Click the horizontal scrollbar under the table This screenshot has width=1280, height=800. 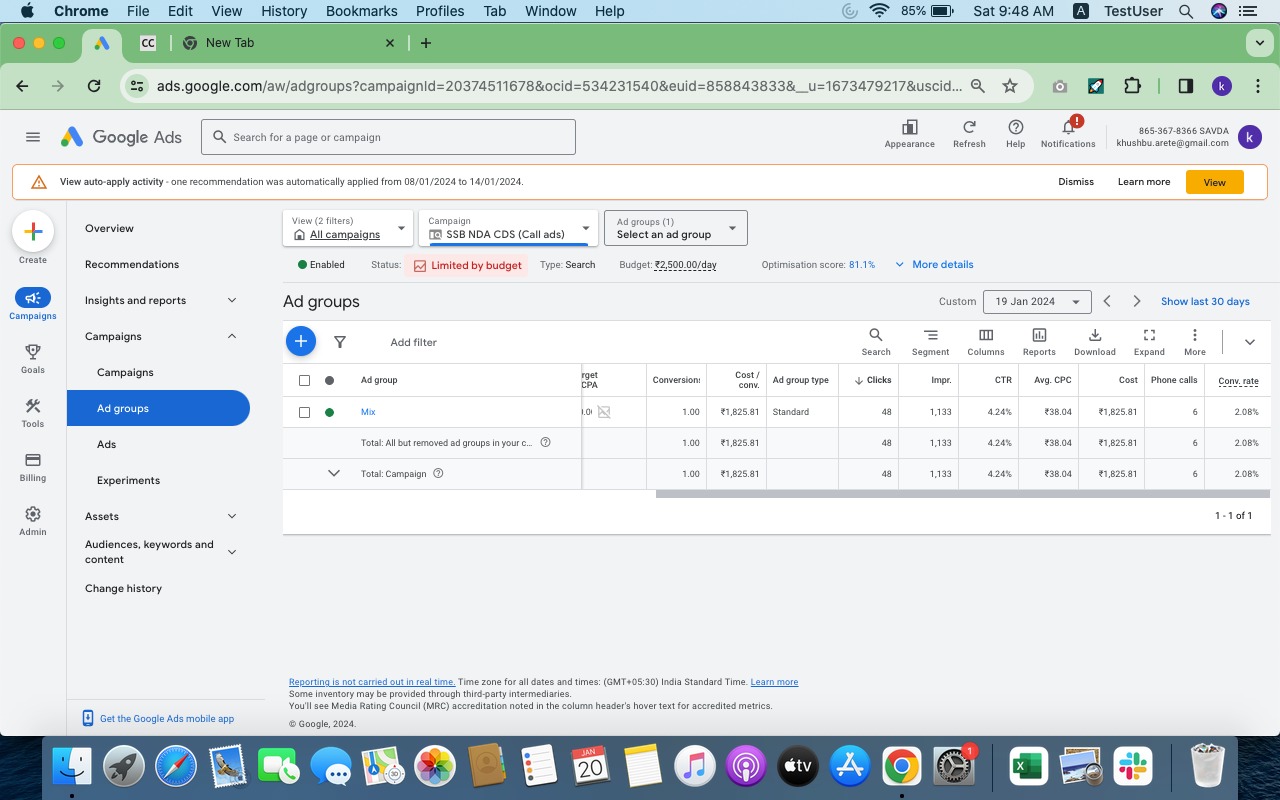click(x=960, y=493)
